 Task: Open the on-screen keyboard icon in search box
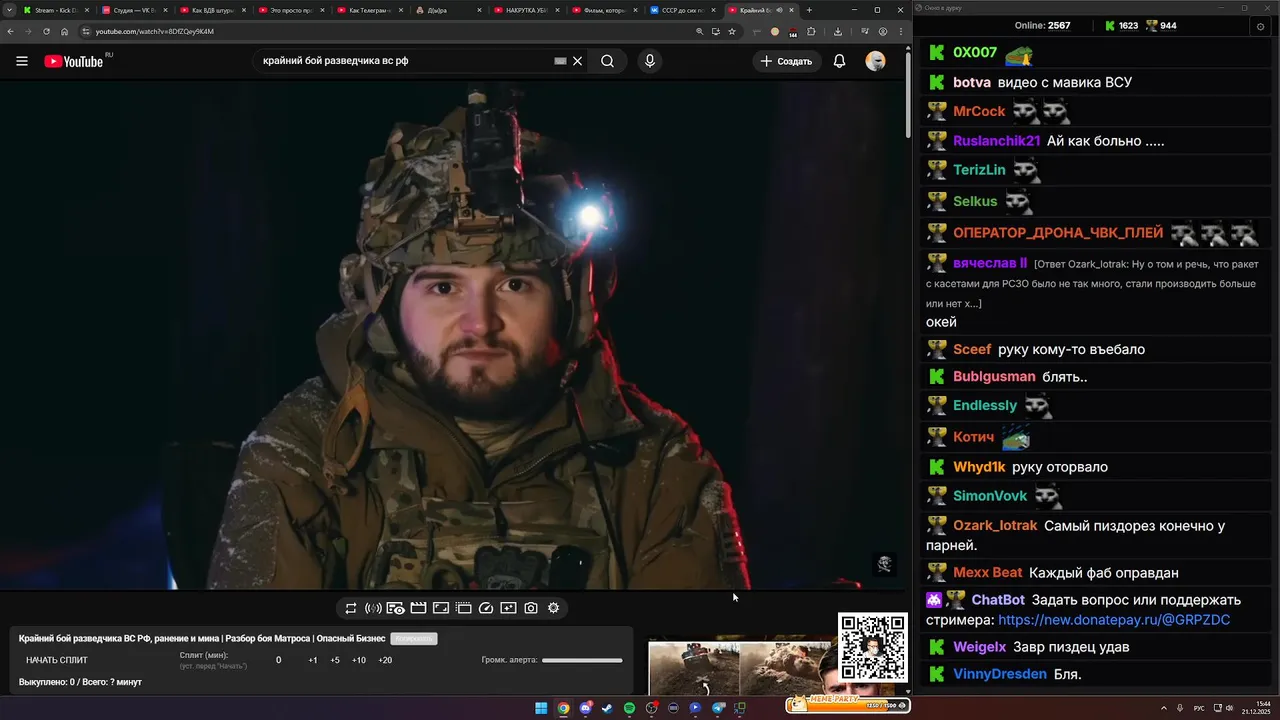560,61
